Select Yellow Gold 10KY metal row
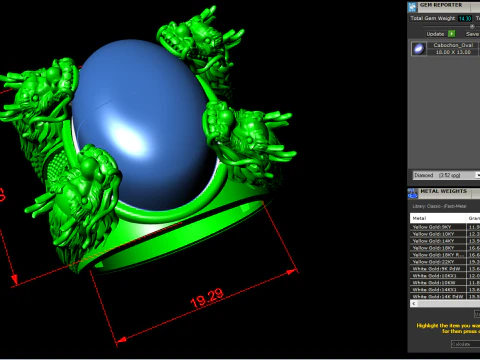The height and width of the screenshot is (360, 480). pos(445,234)
